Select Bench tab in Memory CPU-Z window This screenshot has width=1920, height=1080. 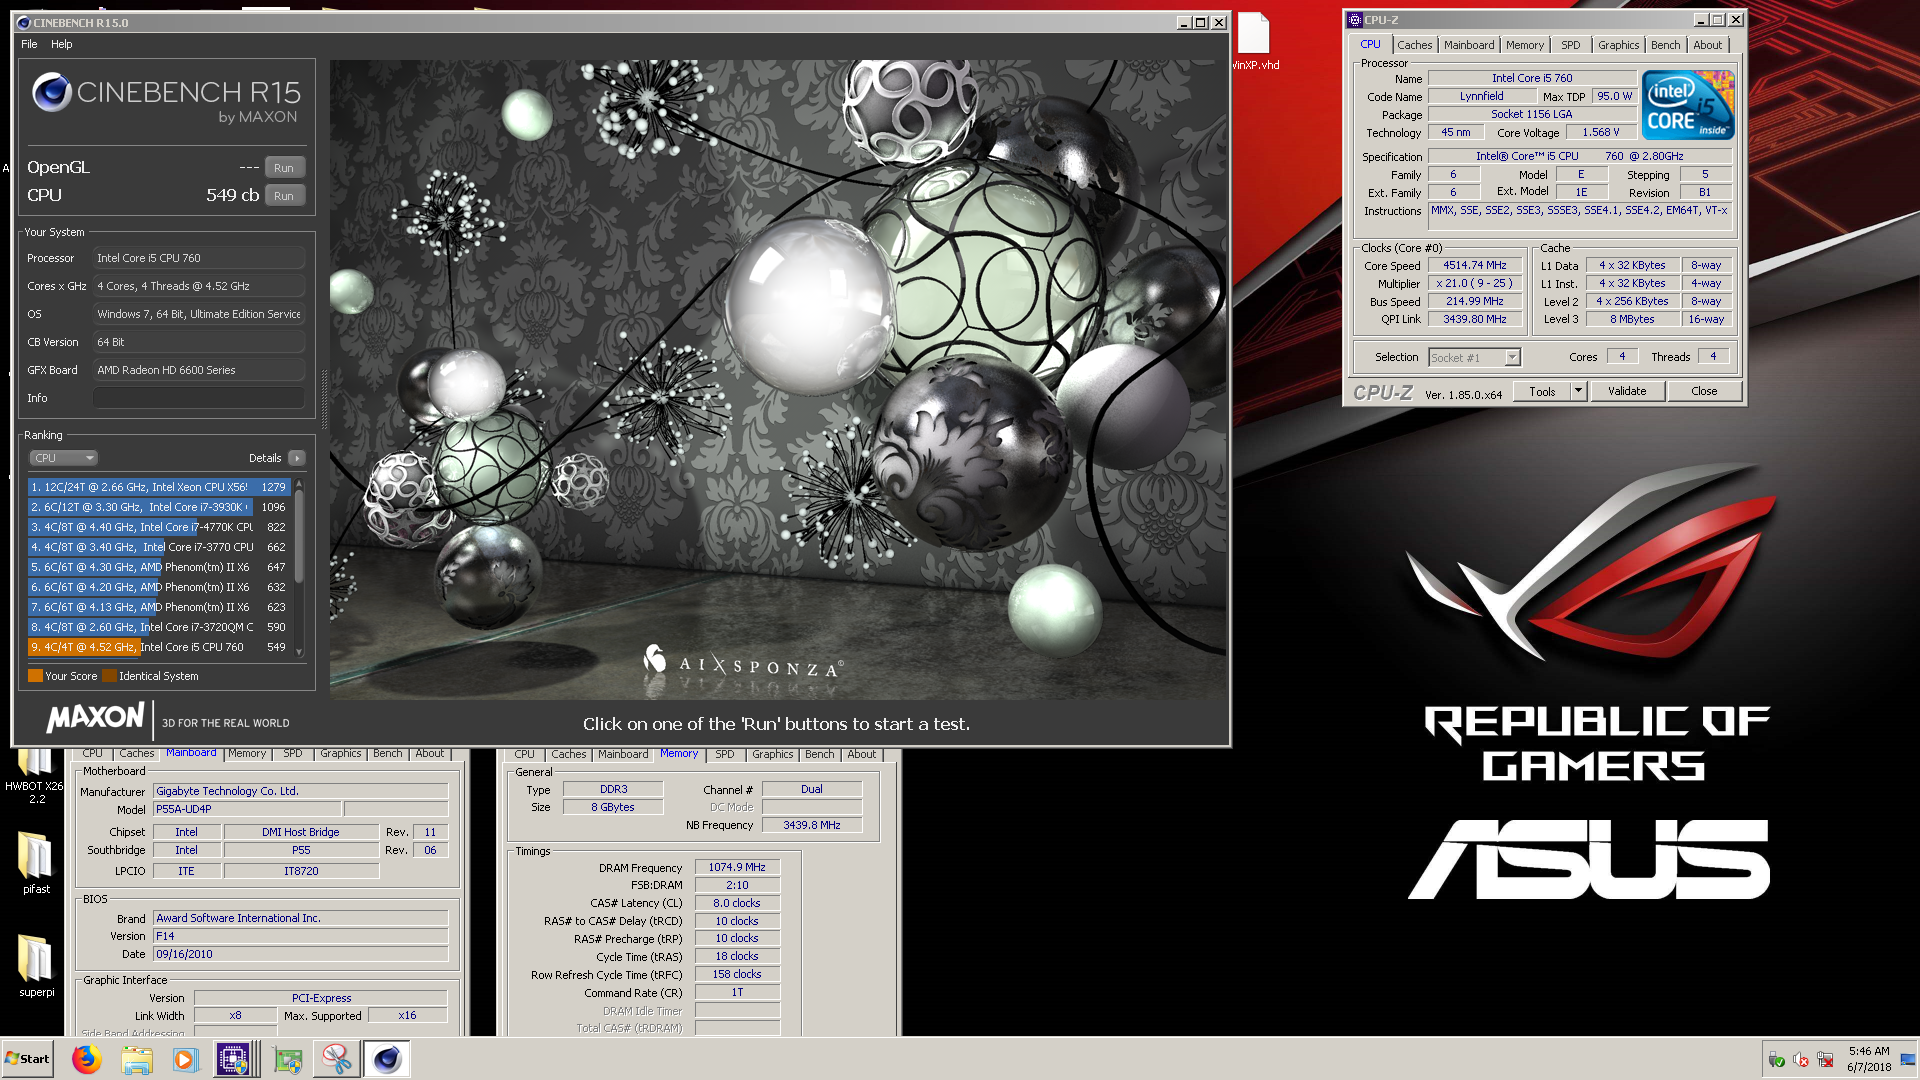tap(819, 754)
